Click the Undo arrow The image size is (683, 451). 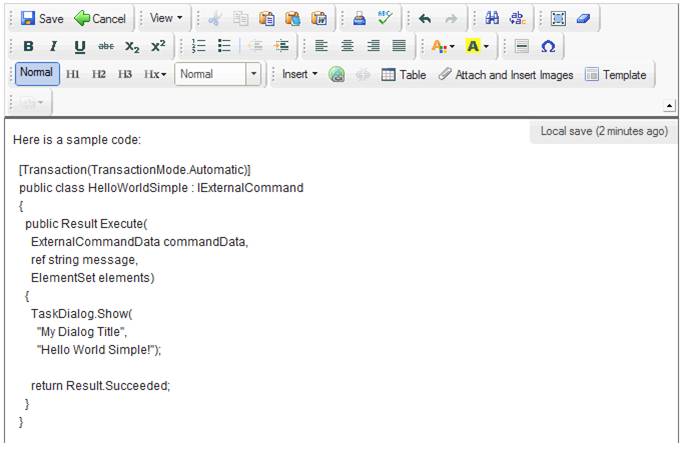pos(425,19)
